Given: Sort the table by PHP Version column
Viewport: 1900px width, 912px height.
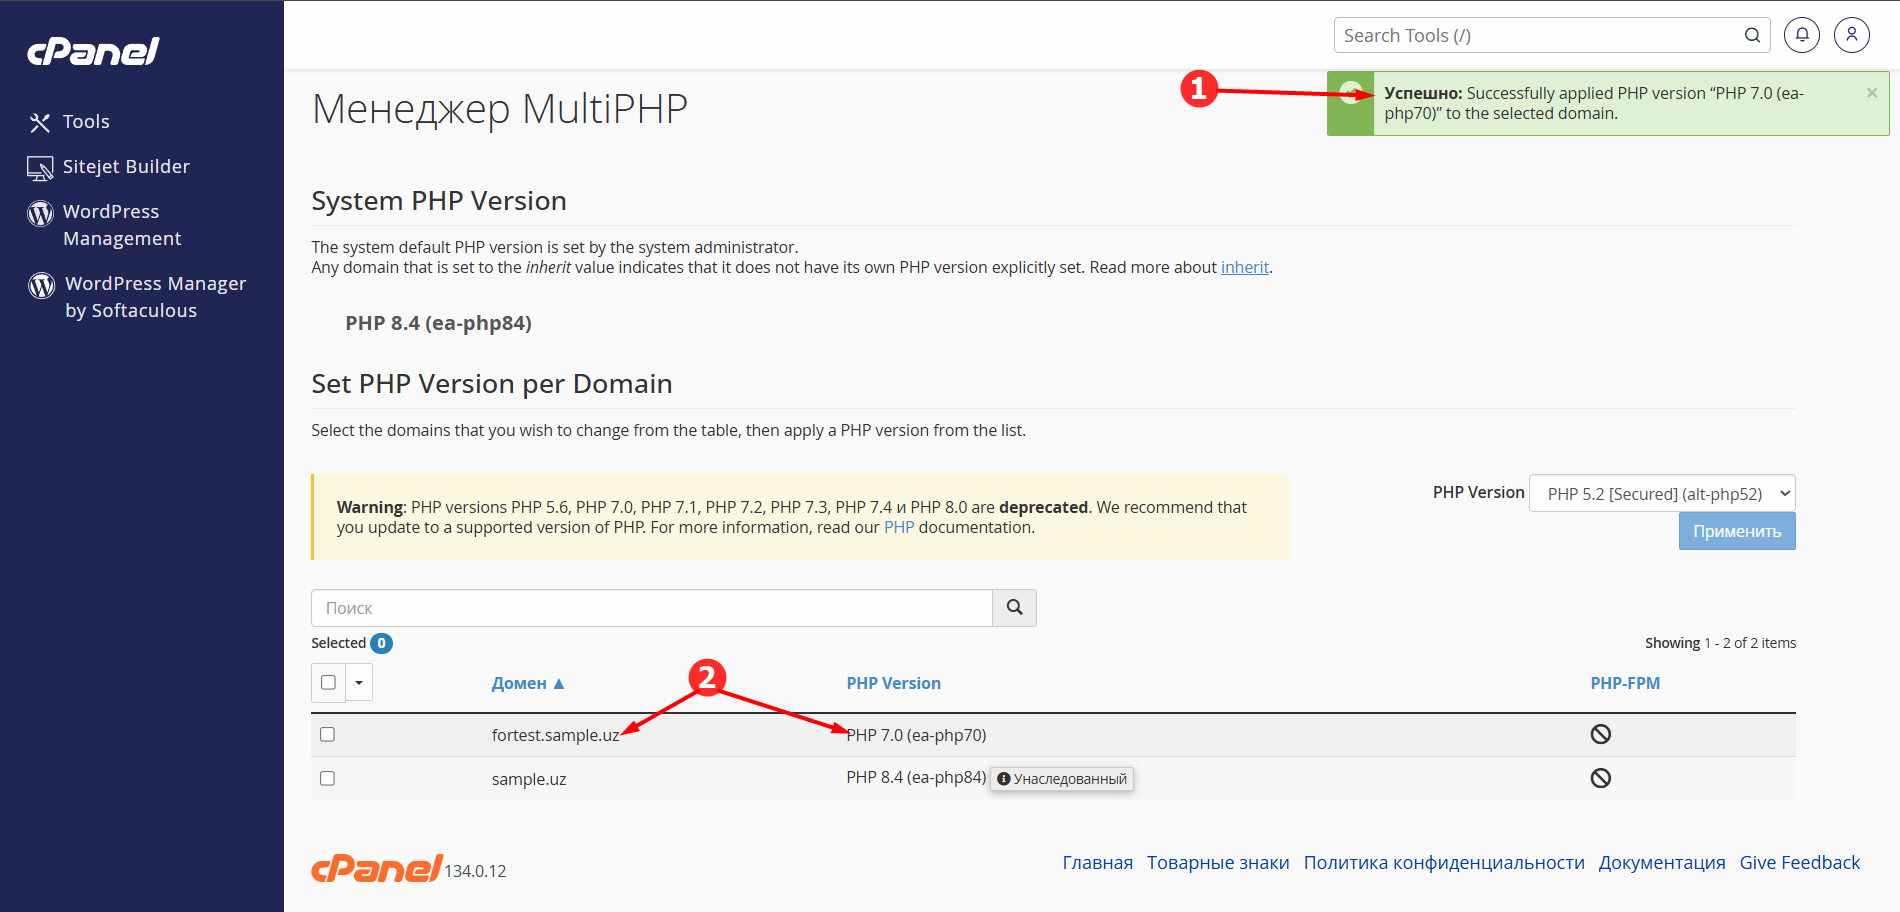Looking at the screenshot, I should coord(893,683).
